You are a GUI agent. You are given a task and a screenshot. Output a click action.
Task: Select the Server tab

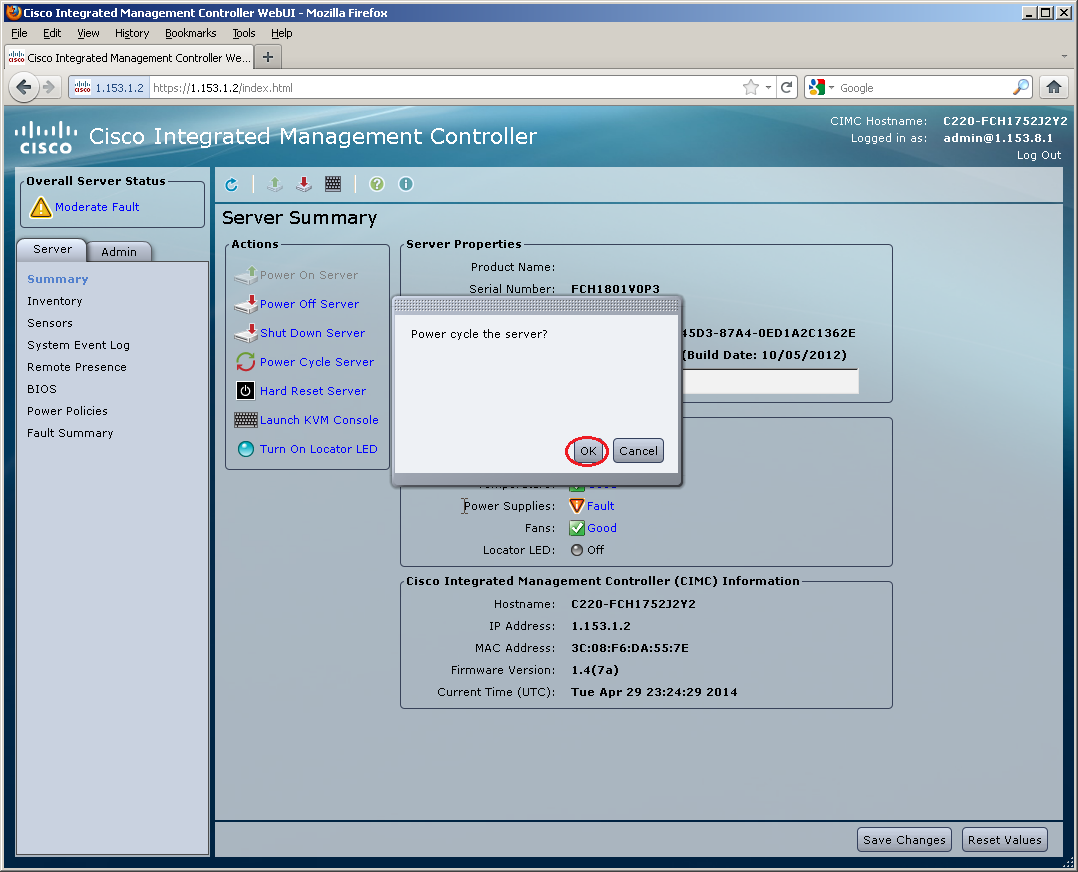(x=52, y=250)
